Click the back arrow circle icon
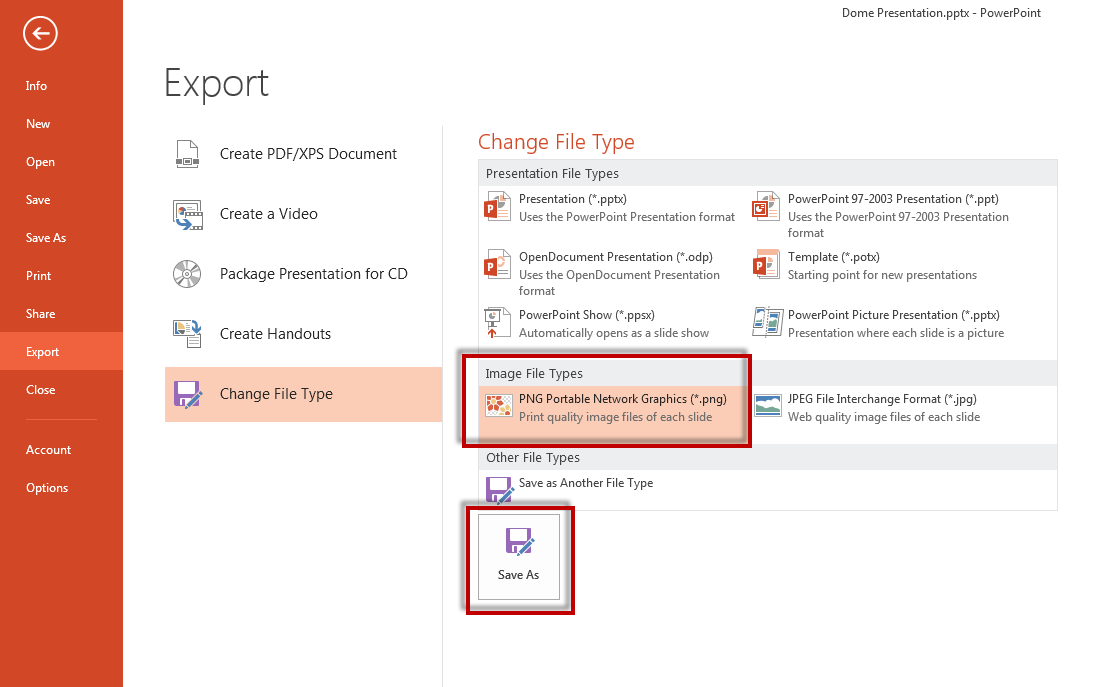 (41, 34)
